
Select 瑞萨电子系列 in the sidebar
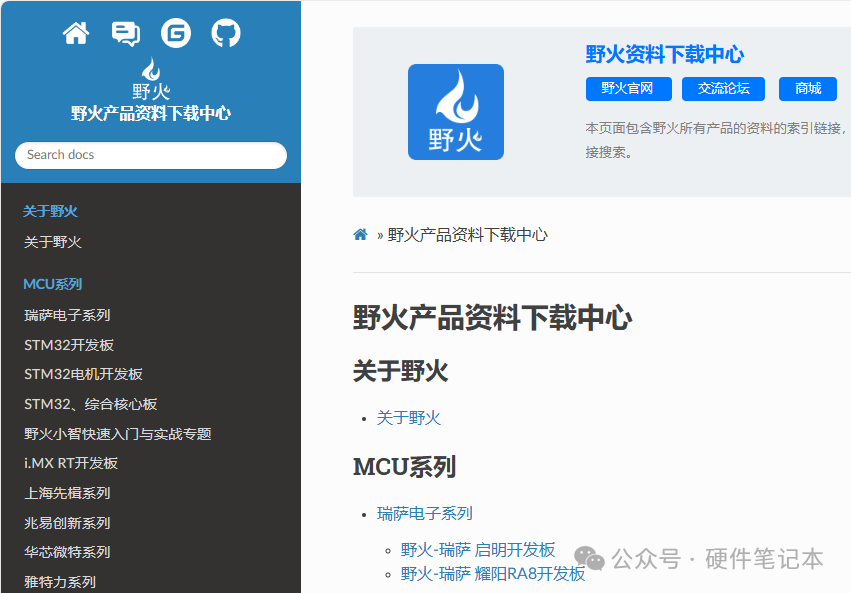point(67,315)
